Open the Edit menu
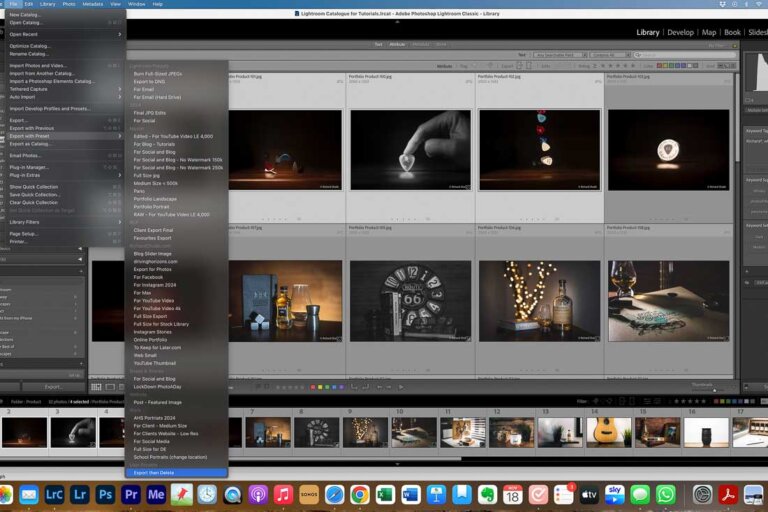This screenshot has height=512, width=768. (29, 4)
